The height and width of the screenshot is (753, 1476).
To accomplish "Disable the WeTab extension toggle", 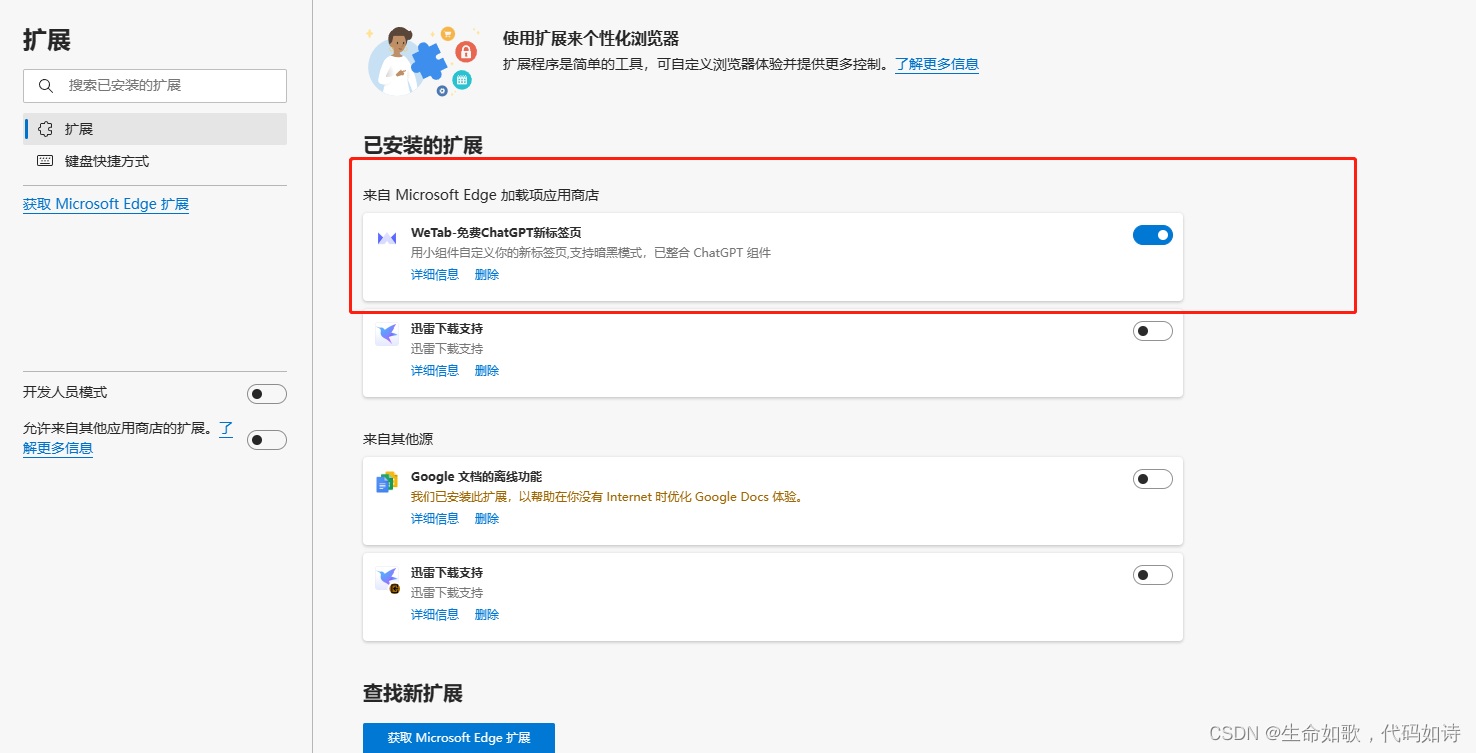I will click(1152, 235).
